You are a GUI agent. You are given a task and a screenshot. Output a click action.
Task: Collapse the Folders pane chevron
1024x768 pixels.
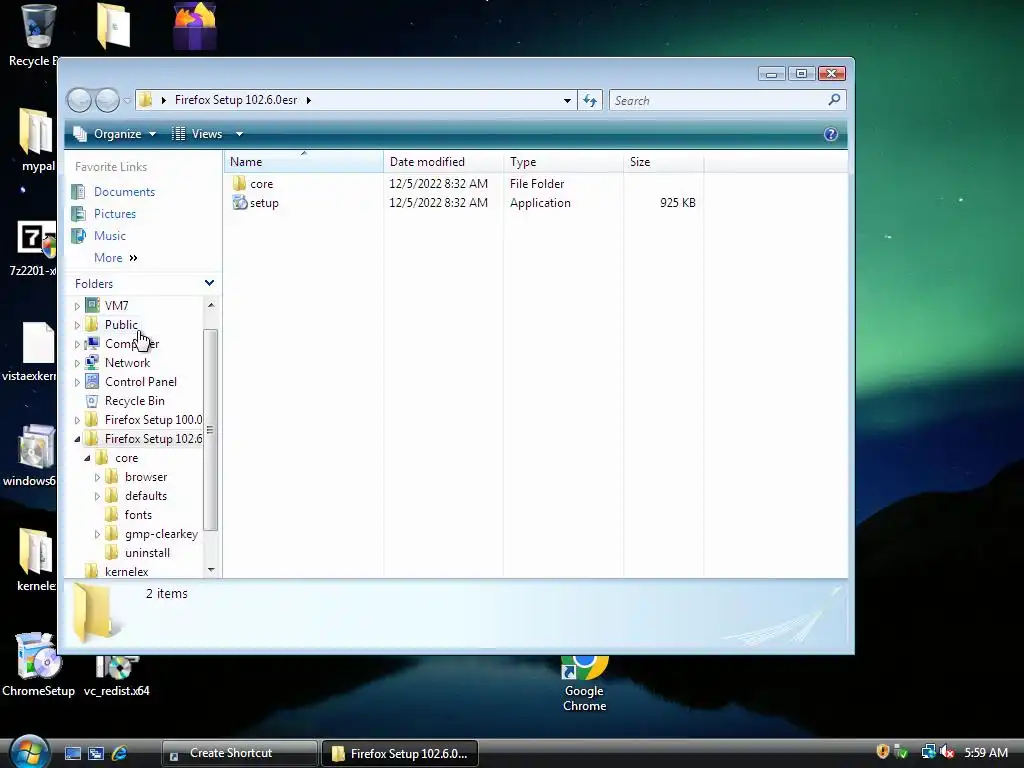[209, 283]
